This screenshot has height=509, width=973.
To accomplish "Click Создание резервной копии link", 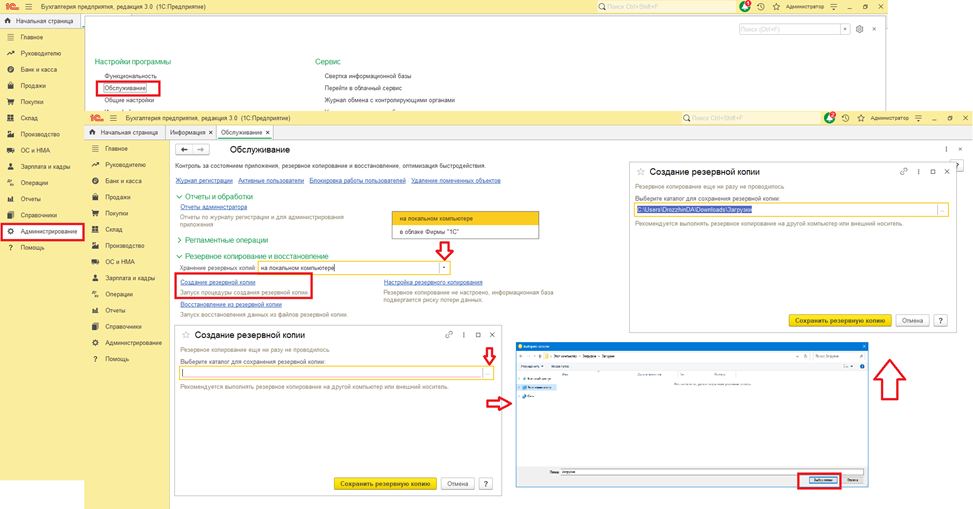I will tap(218, 282).
